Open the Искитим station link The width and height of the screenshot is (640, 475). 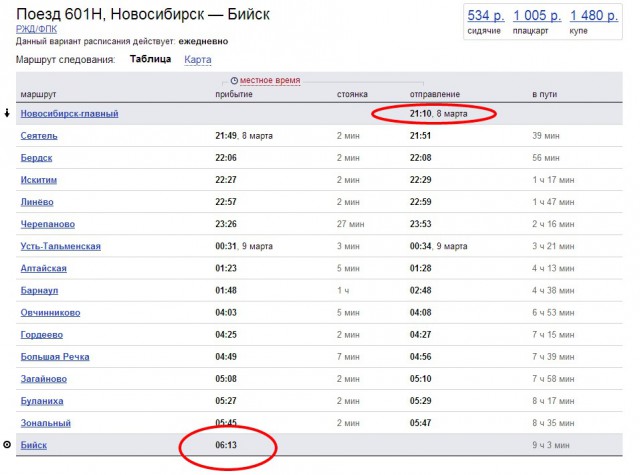click(x=40, y=179)
